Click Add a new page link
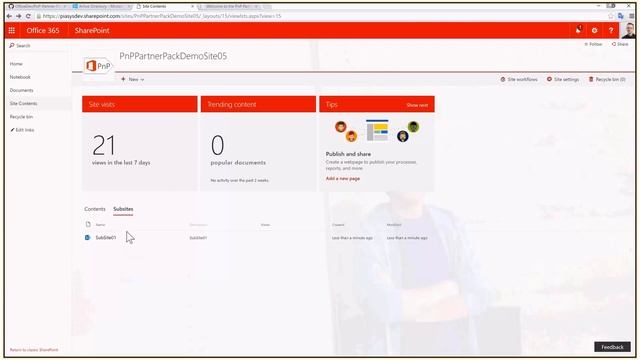This screenshot has height=360, width=640. click(343, 179)
